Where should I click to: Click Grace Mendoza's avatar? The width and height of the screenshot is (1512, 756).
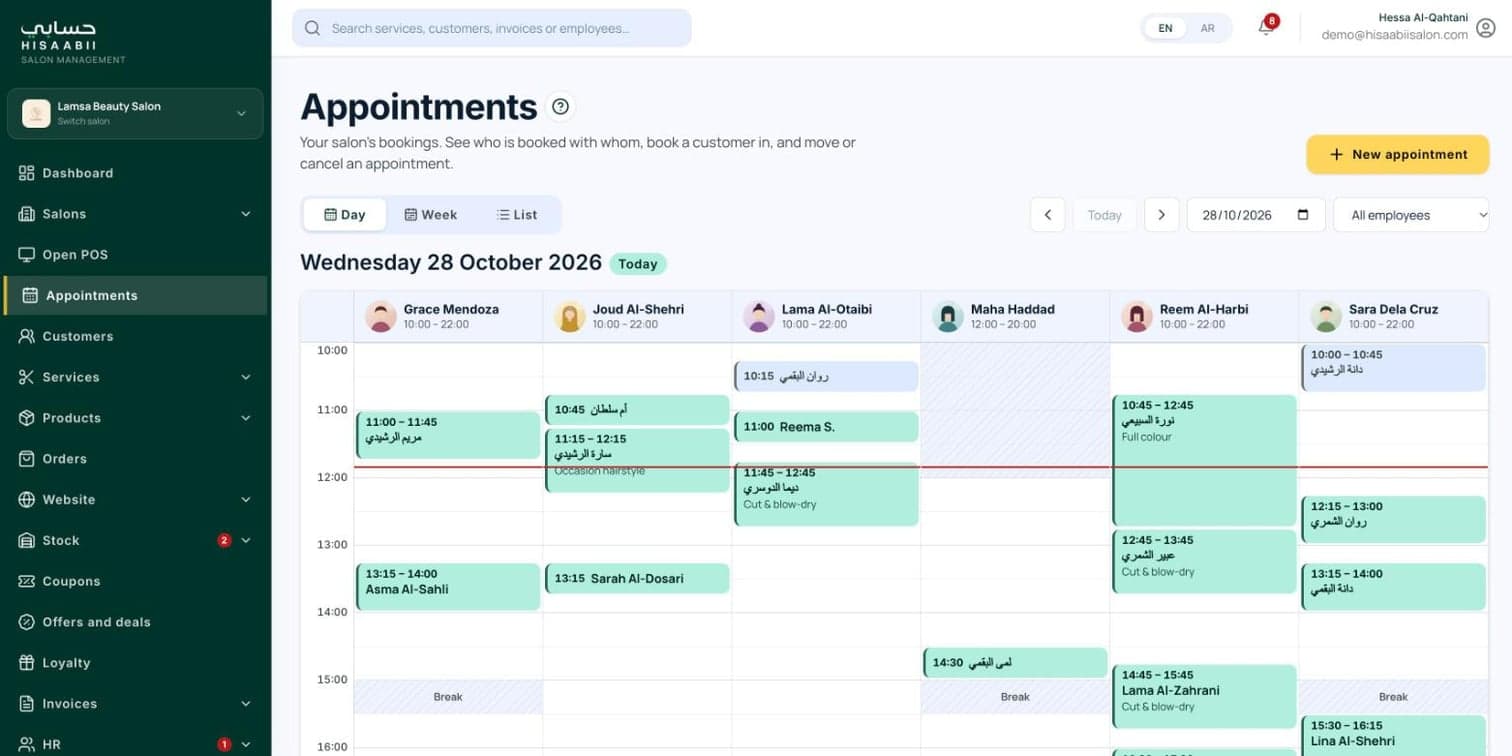(x=380, y=316)
